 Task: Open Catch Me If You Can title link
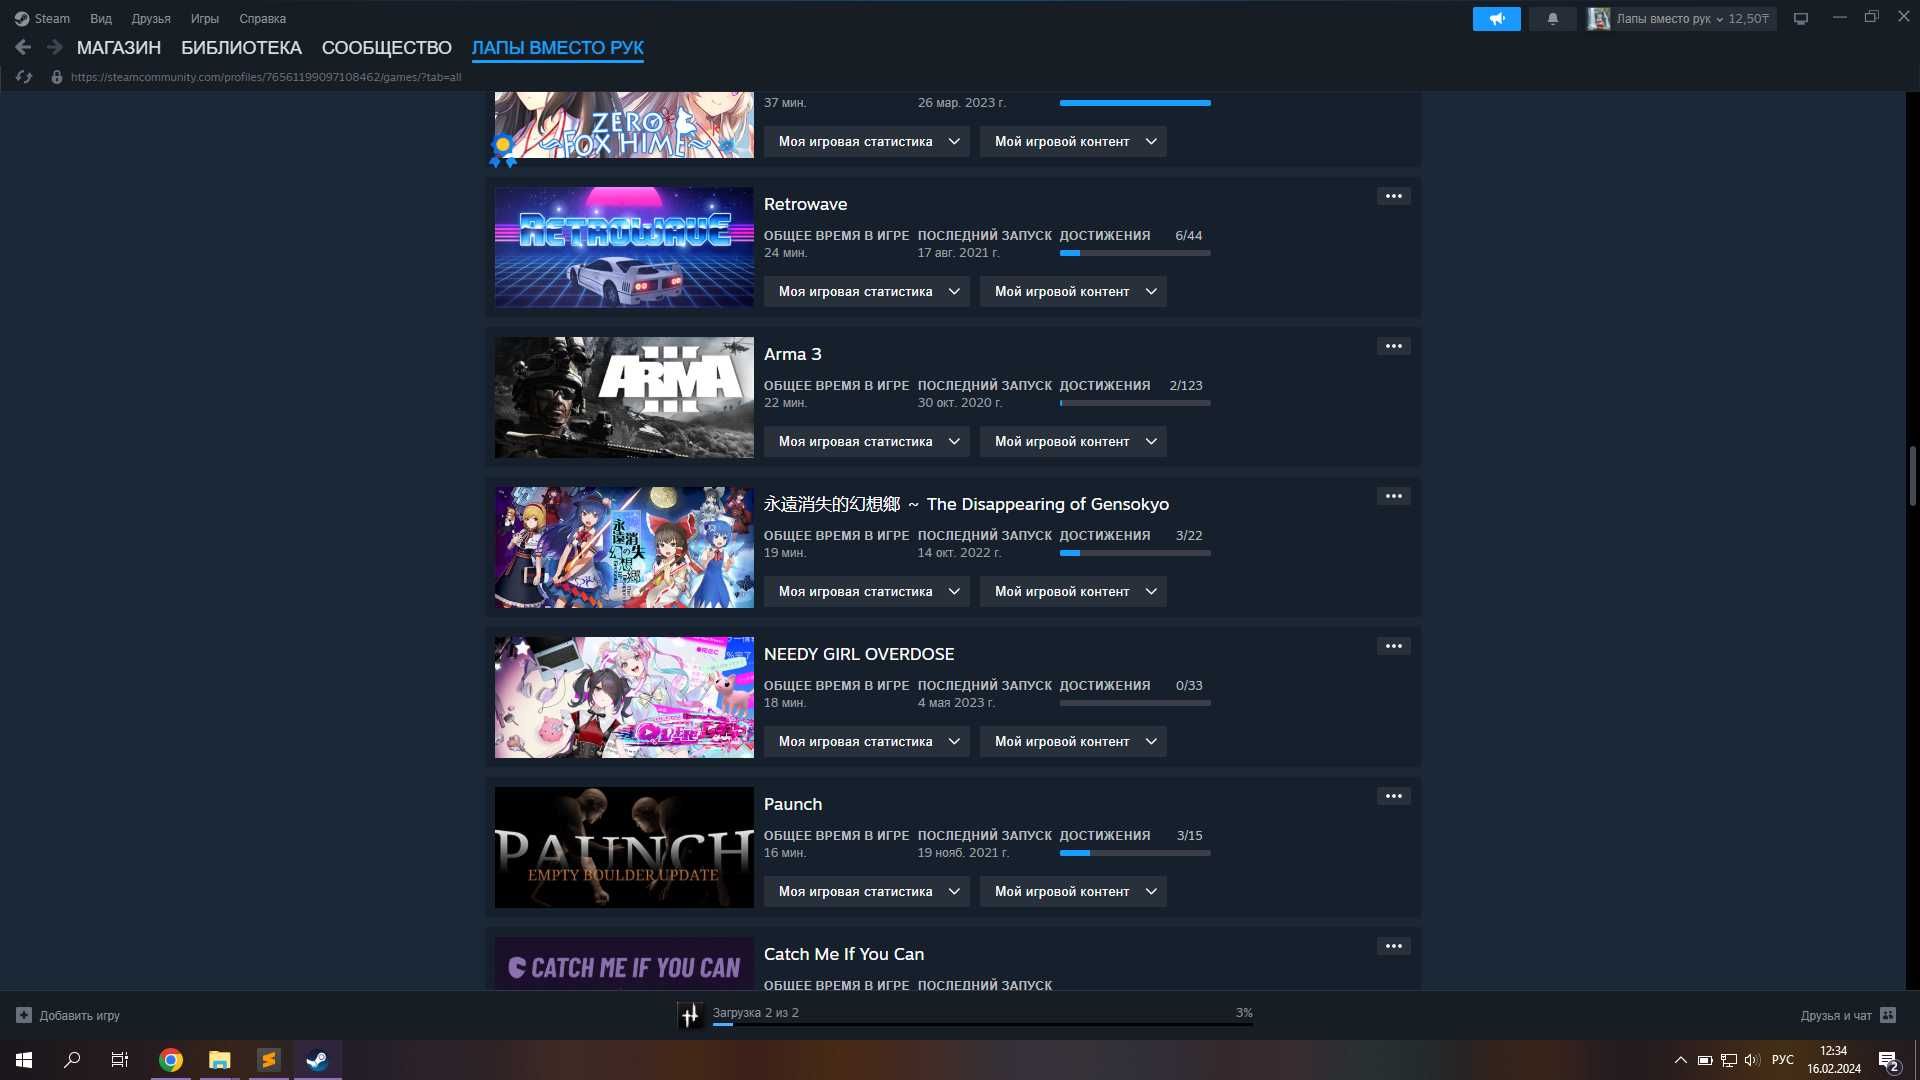[844, 954]
